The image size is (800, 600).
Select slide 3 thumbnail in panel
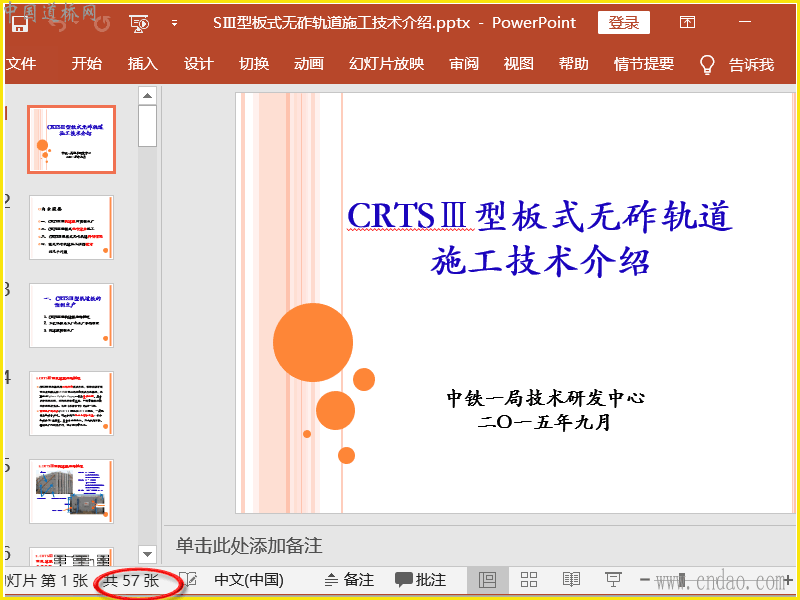coord(71,315)
